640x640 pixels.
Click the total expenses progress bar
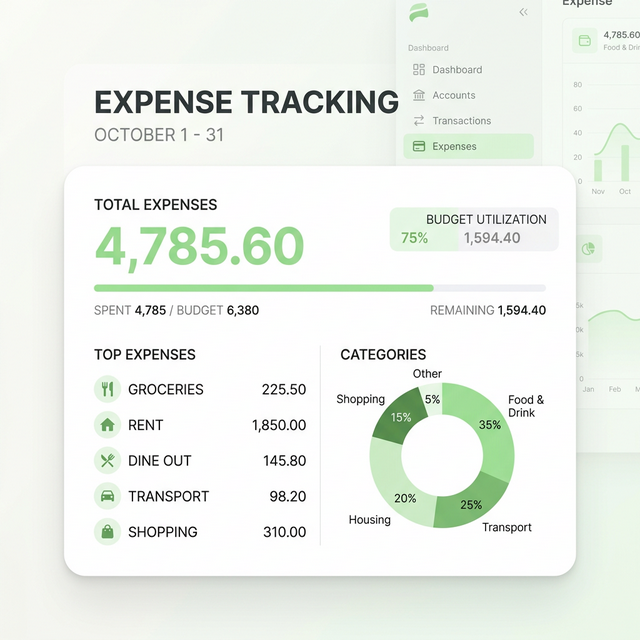pyautogui.click(x=319, y=288)
